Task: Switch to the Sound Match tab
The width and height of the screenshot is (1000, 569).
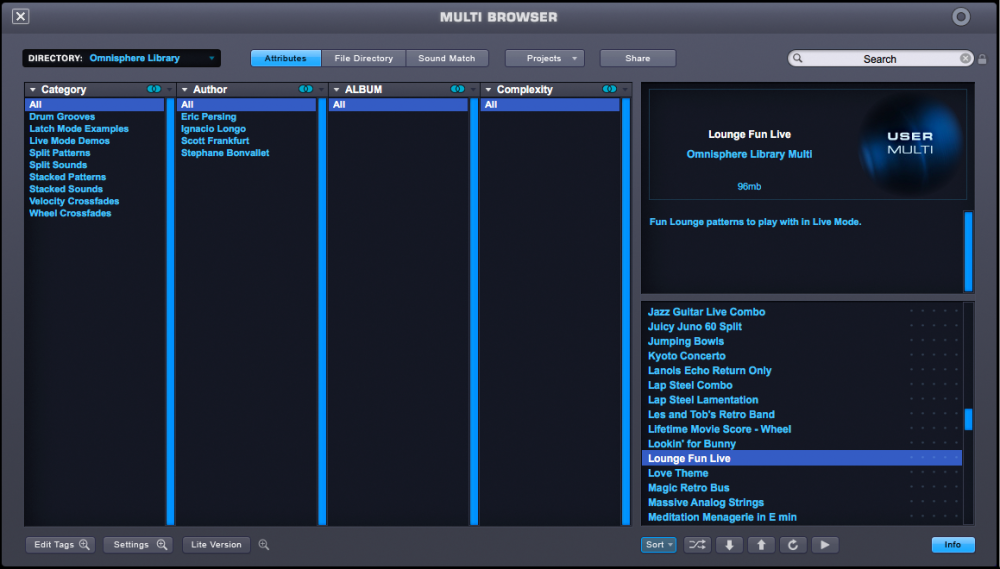Action: coord(446,58)
